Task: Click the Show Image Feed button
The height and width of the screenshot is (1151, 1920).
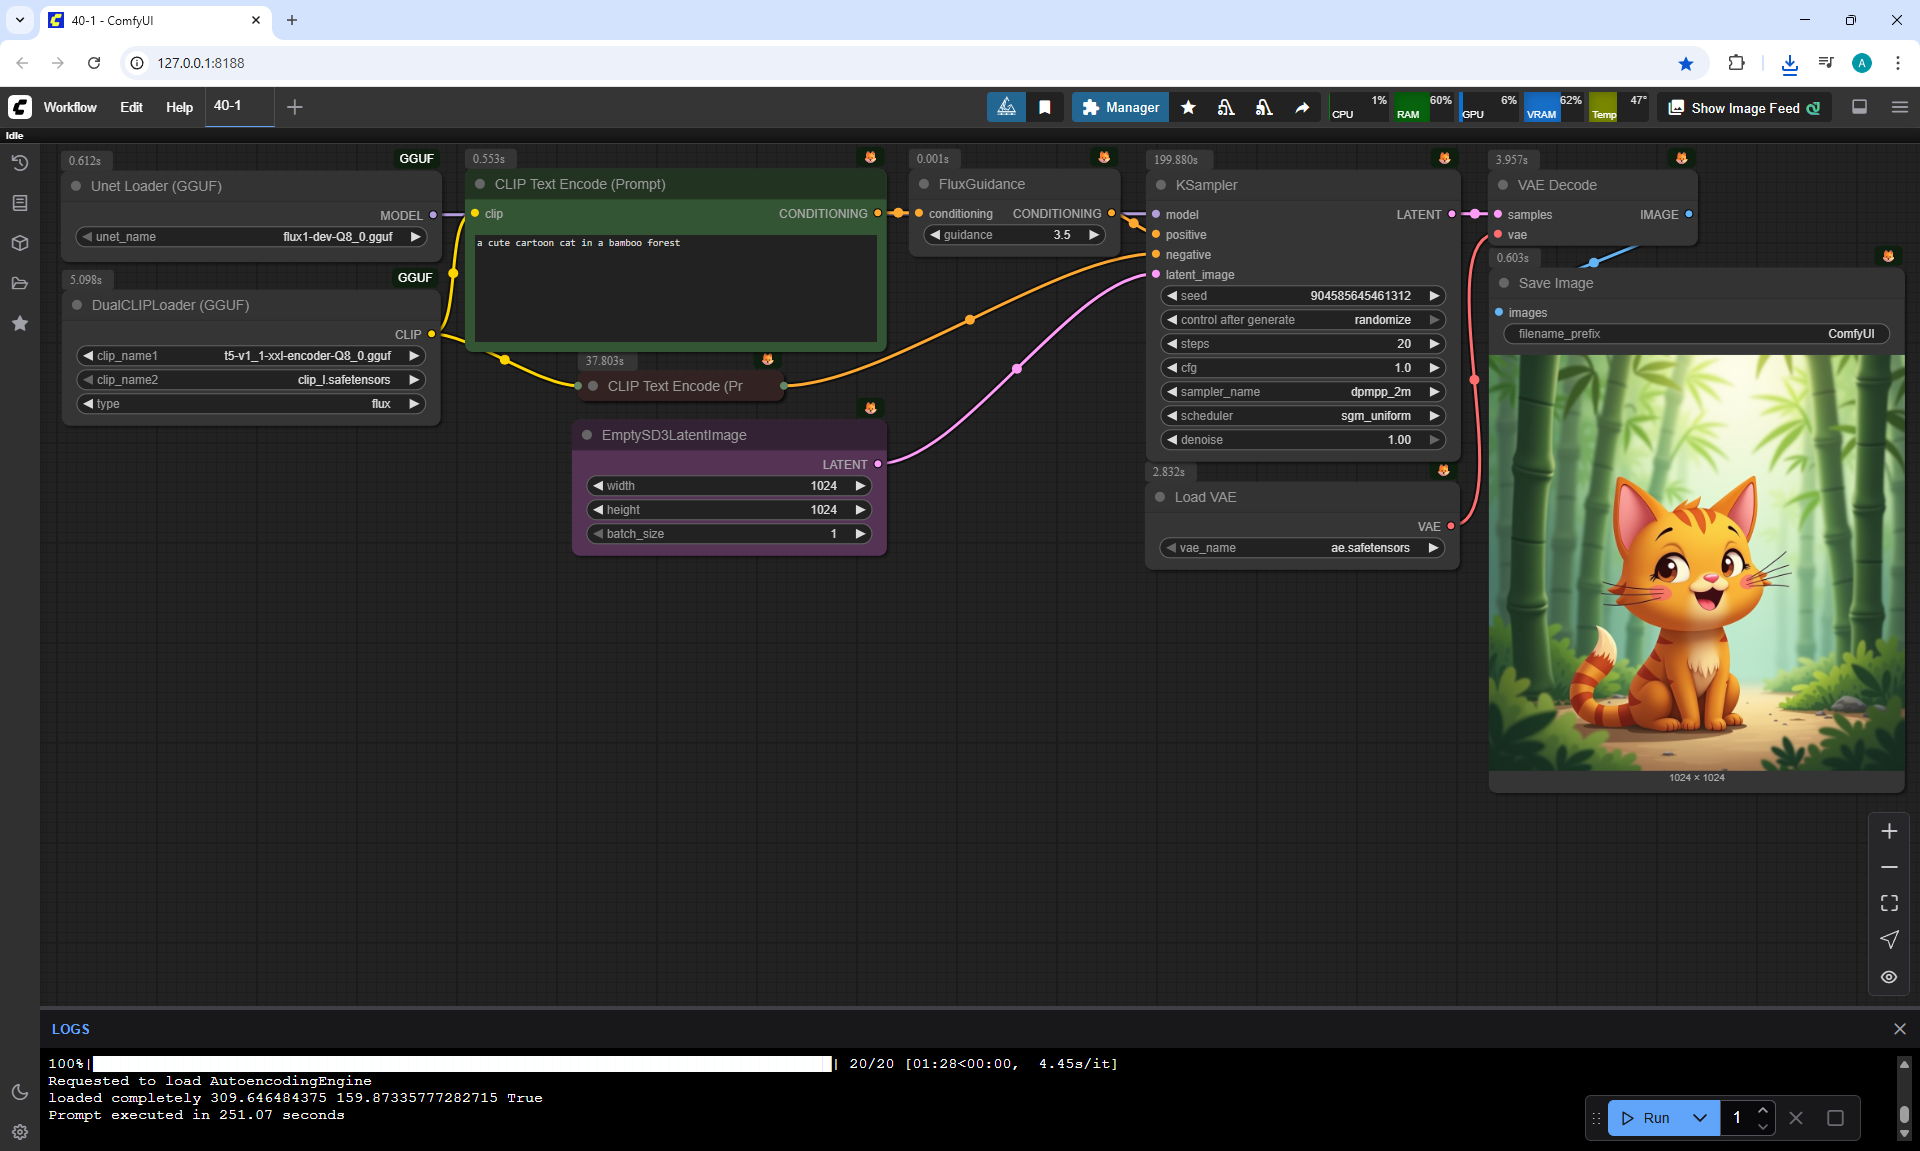Action: click(x=1745, y=108)
